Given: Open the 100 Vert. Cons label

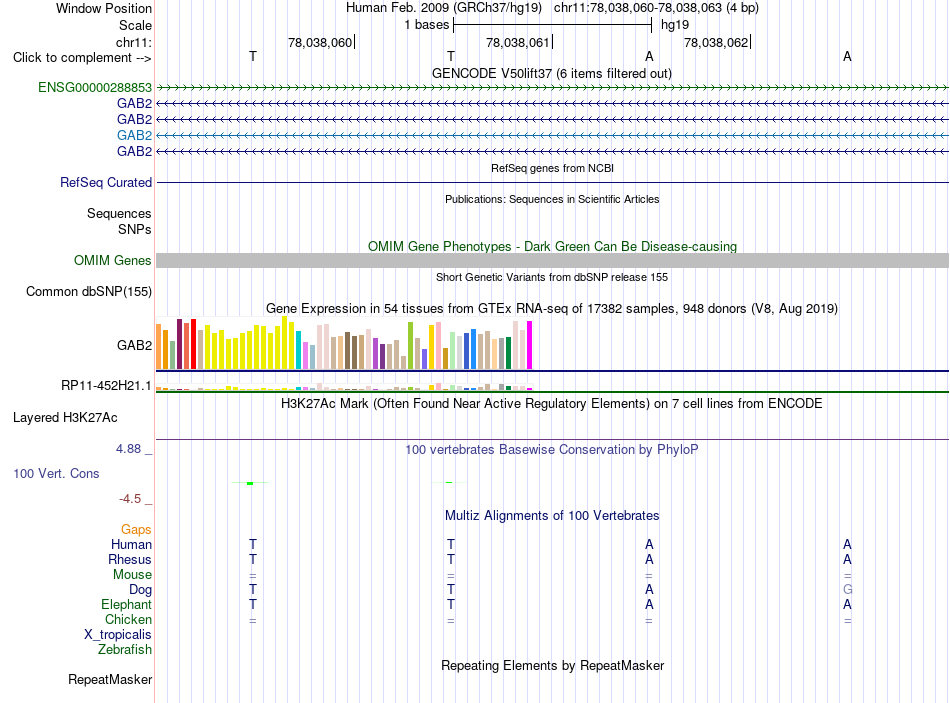Looking at the screenshot, I should [x=56, y=473].
